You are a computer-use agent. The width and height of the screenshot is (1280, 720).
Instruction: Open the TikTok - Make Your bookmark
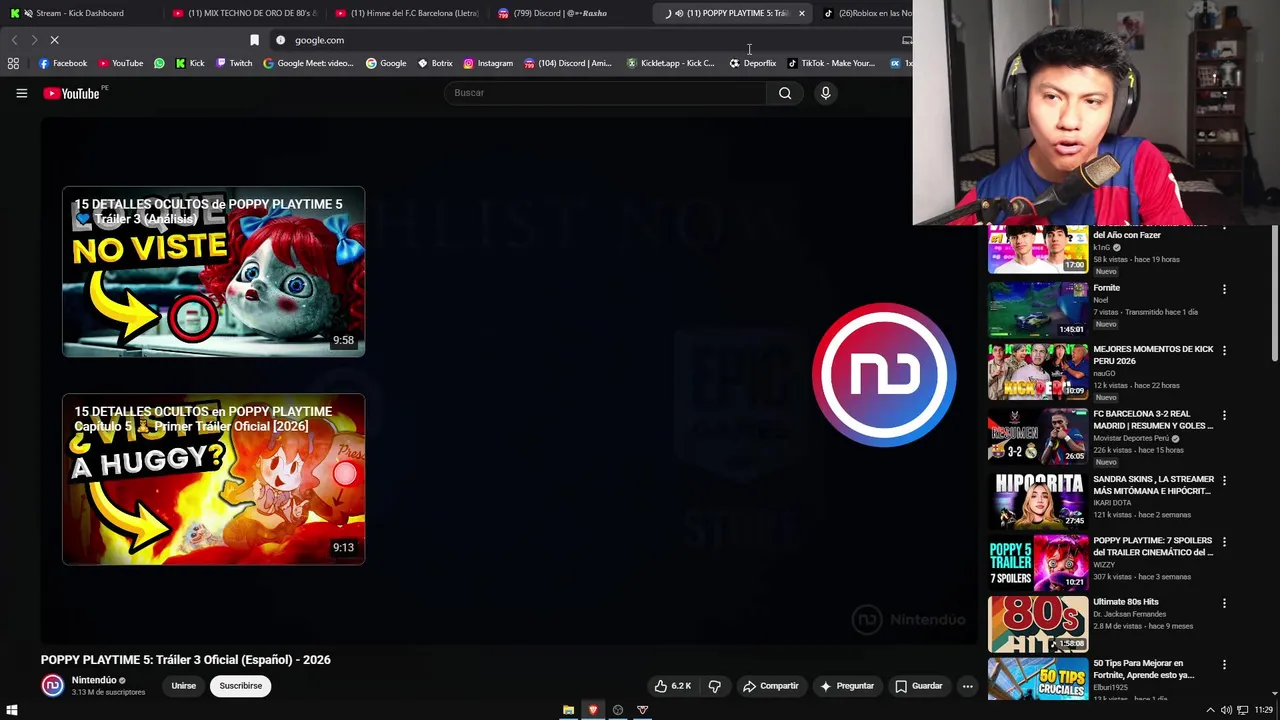[831, 63]
